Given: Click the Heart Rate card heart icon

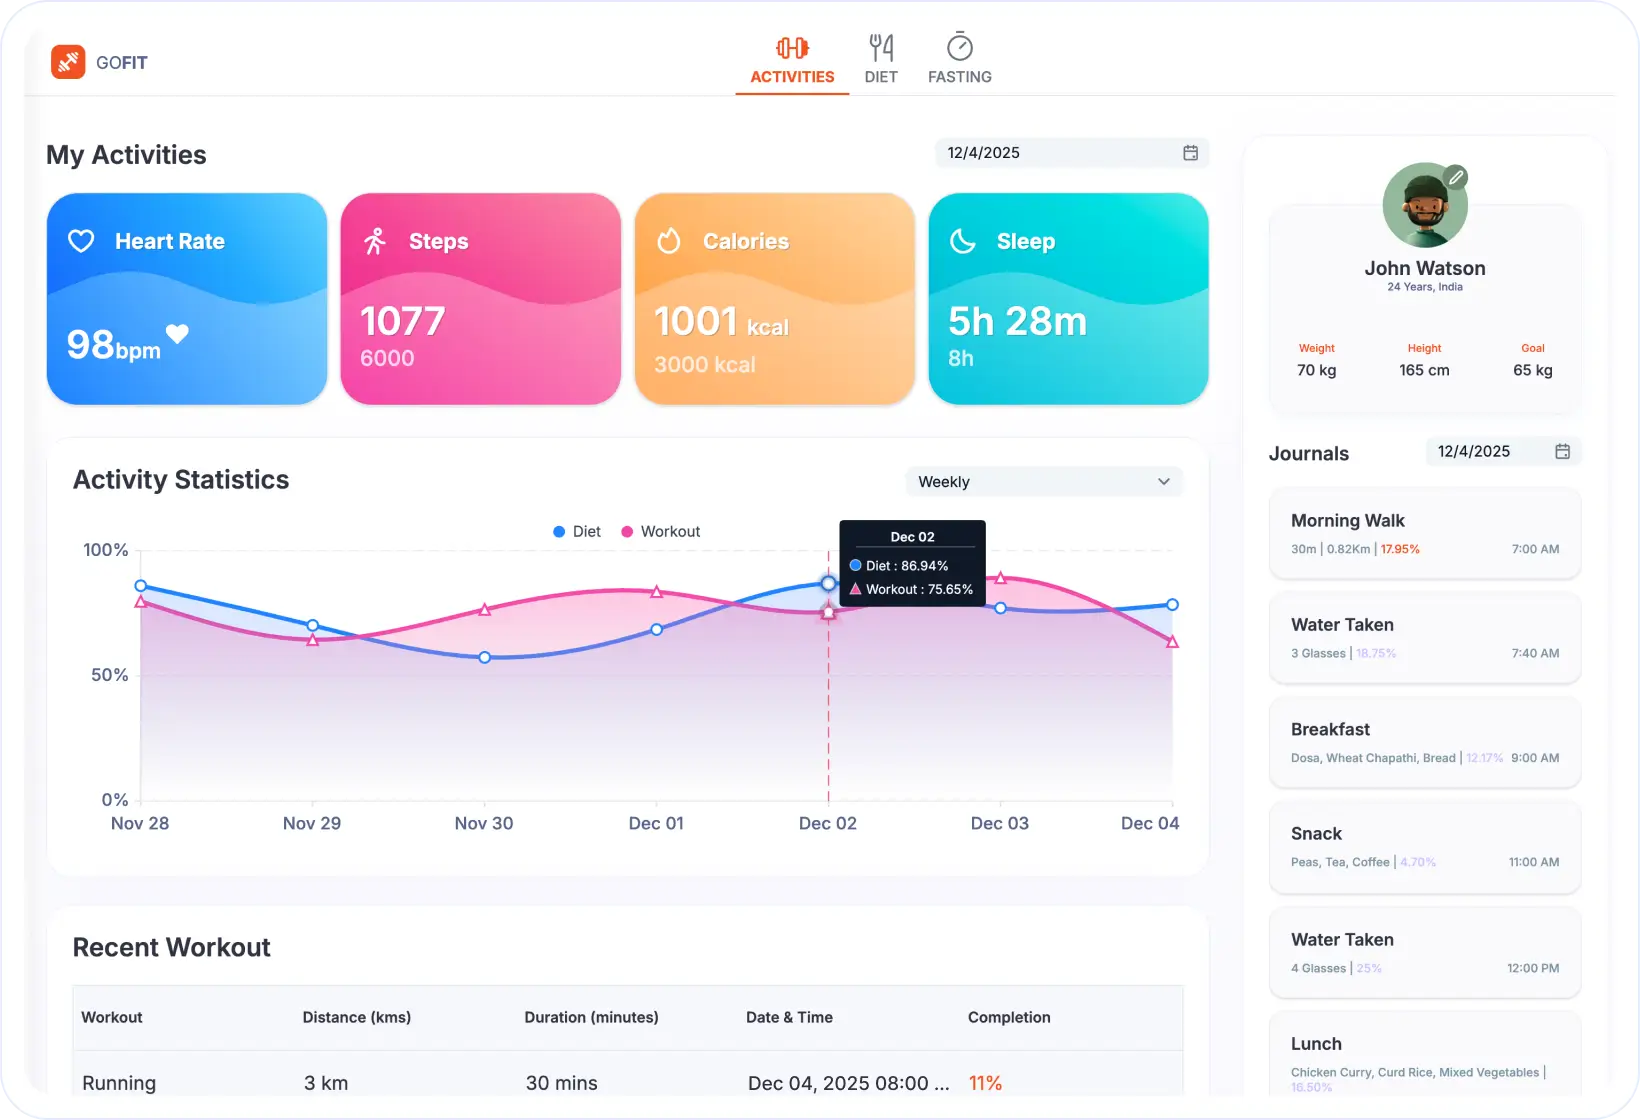Looking at the screenshot, I should (x=82, y=240).
